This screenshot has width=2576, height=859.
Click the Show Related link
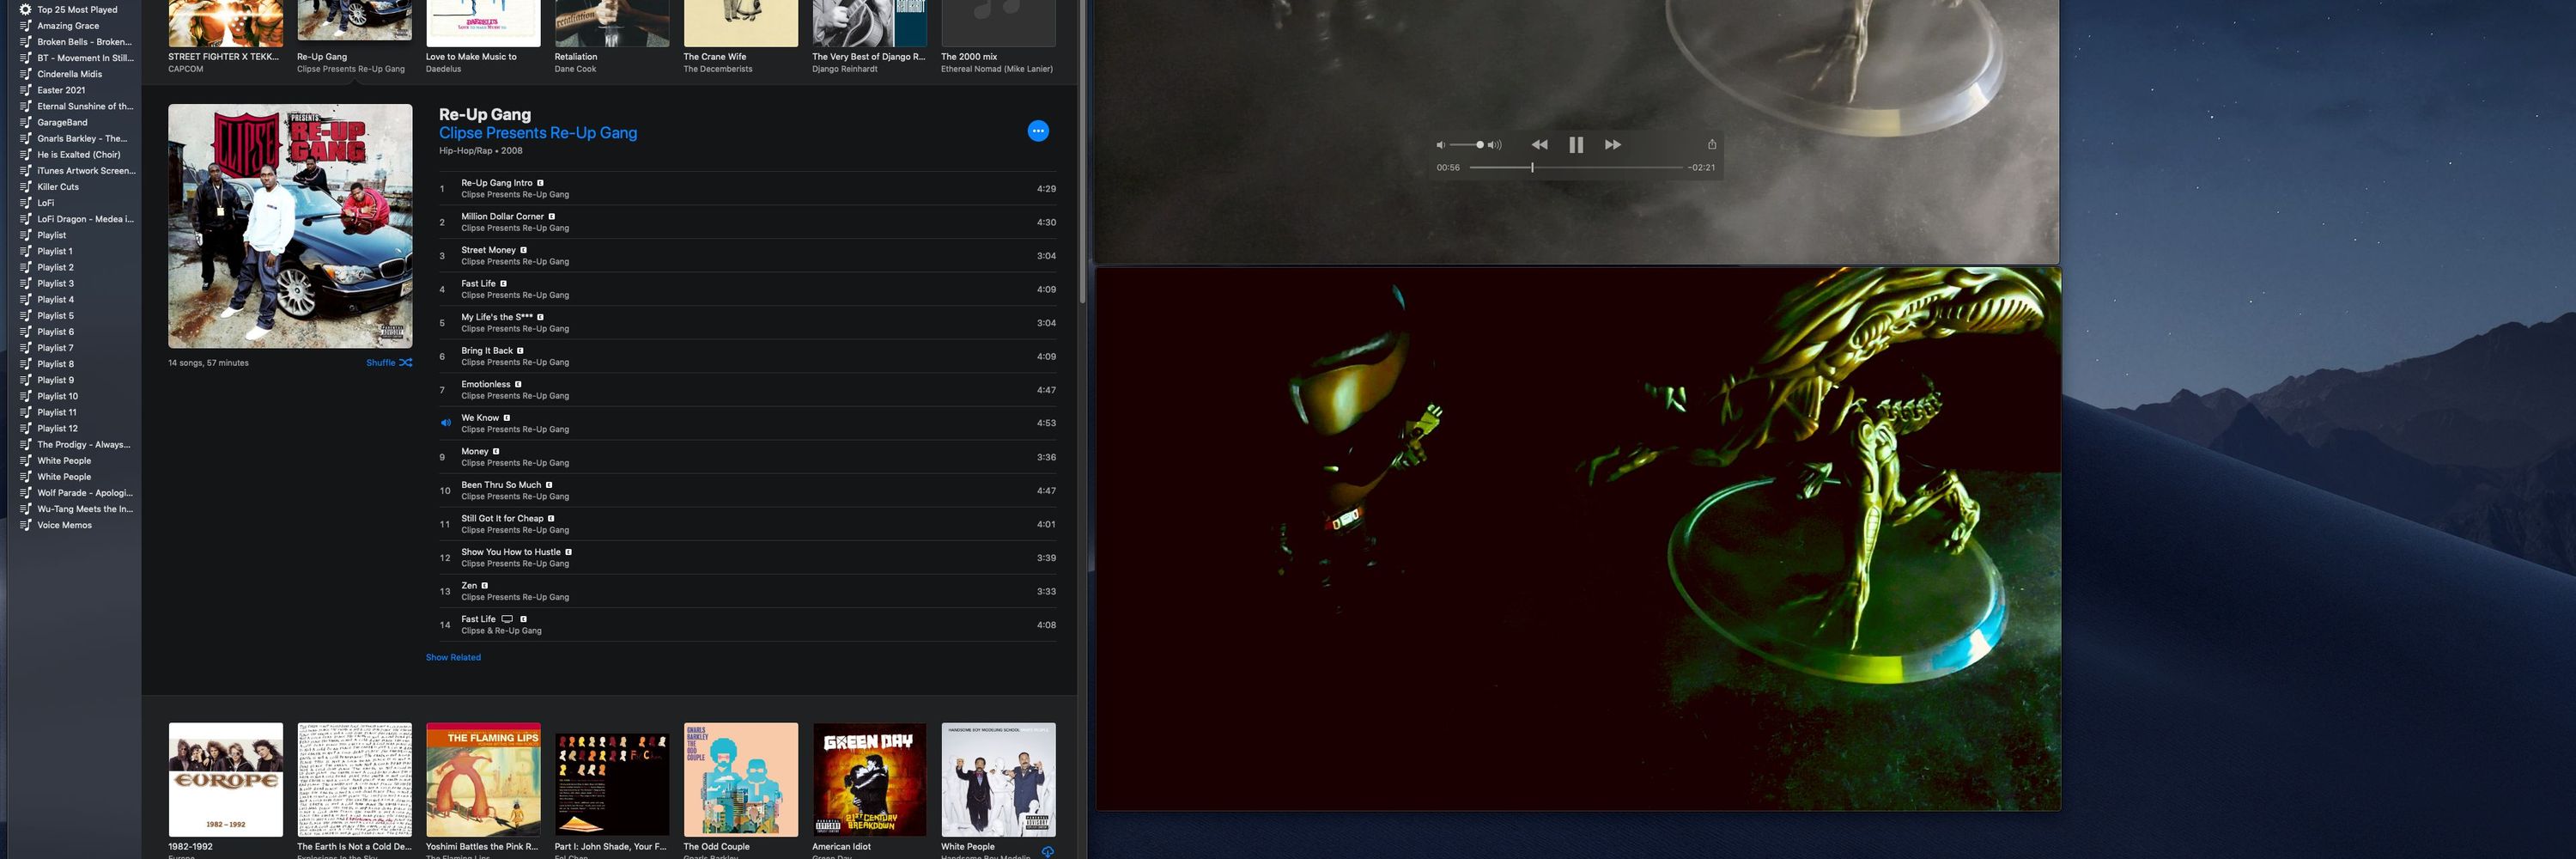point(453,657)
